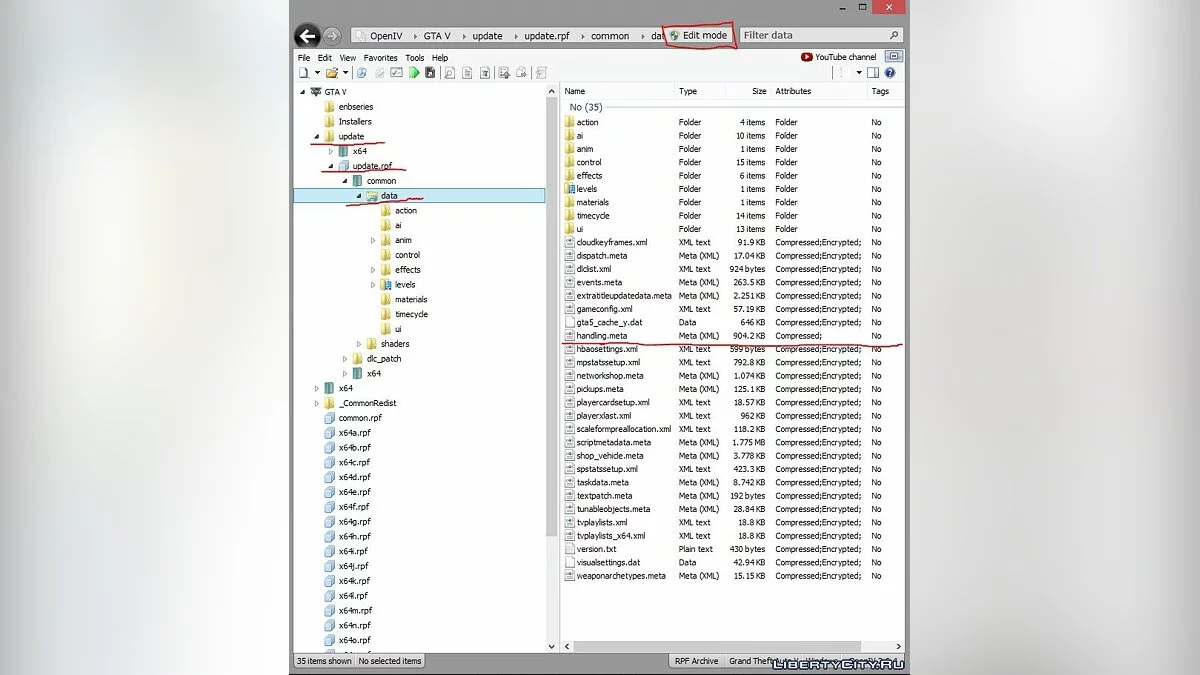Click the forward navigation arrow button
Viewport: 1200px width, 675px height.
(x=331, y=36)
